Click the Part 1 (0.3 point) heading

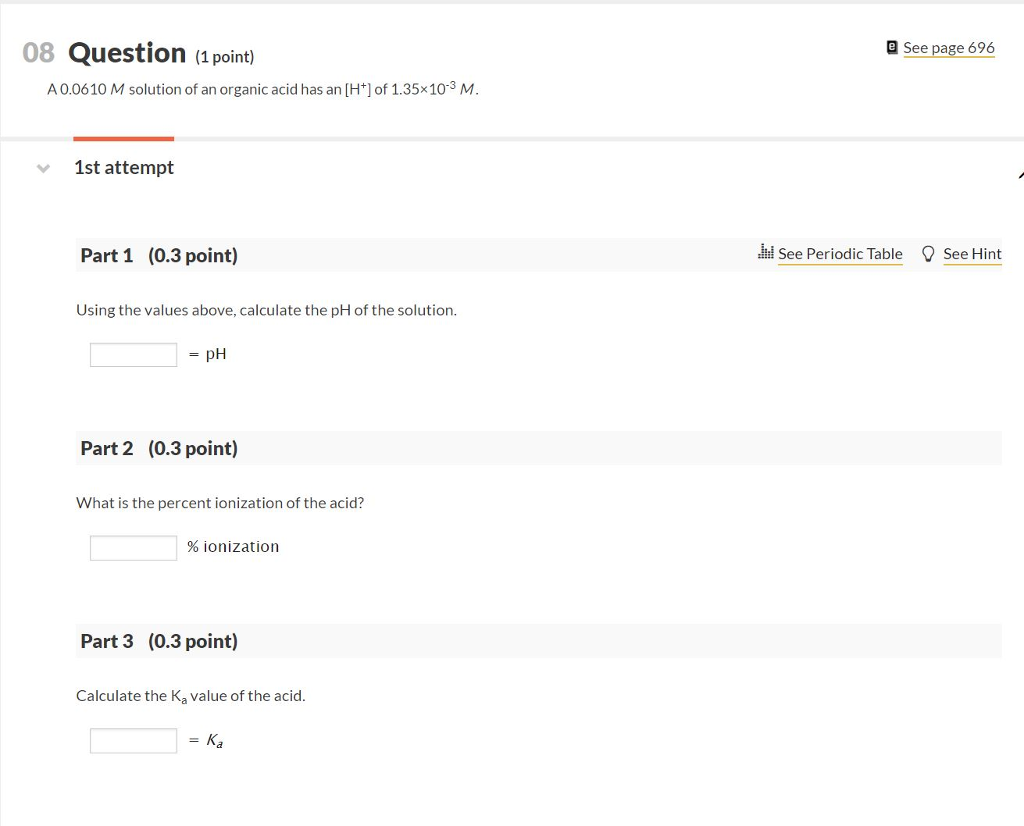[x=159, y=255]
